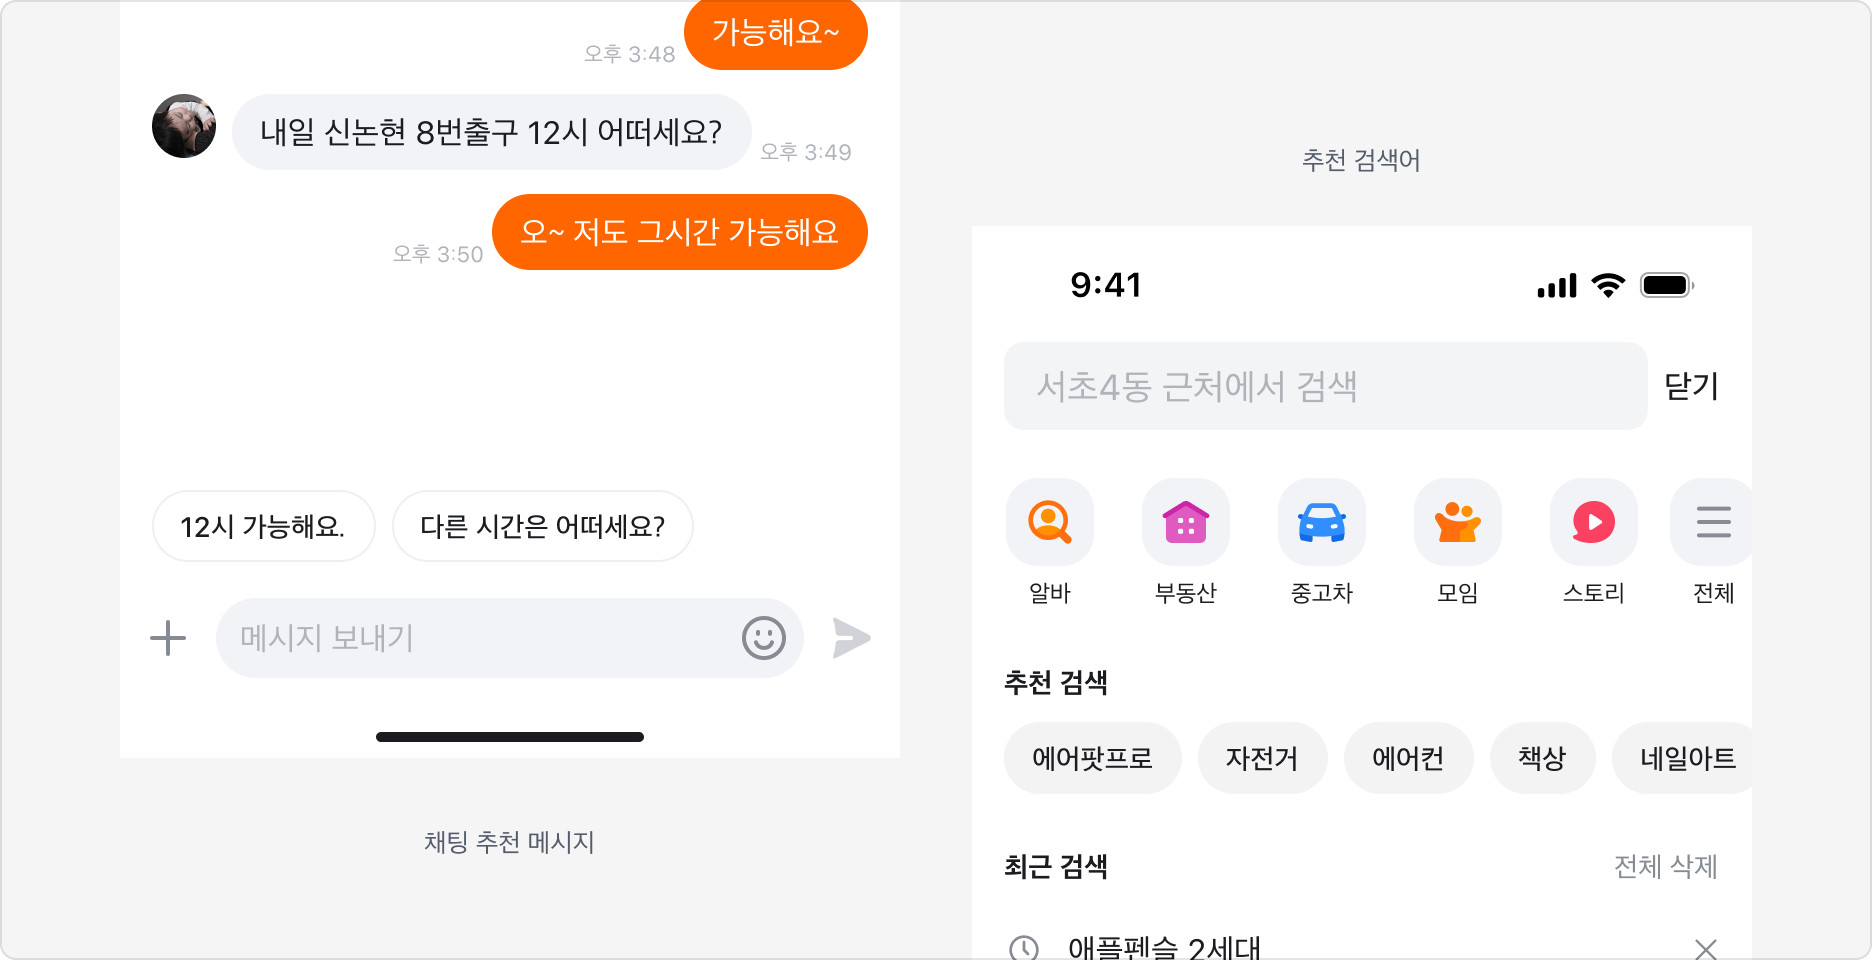Click the clock icon beside 애플펜슬 2세대
Screen dimensions: 1872x960
pyautogui.click(x=1023, y=947)
